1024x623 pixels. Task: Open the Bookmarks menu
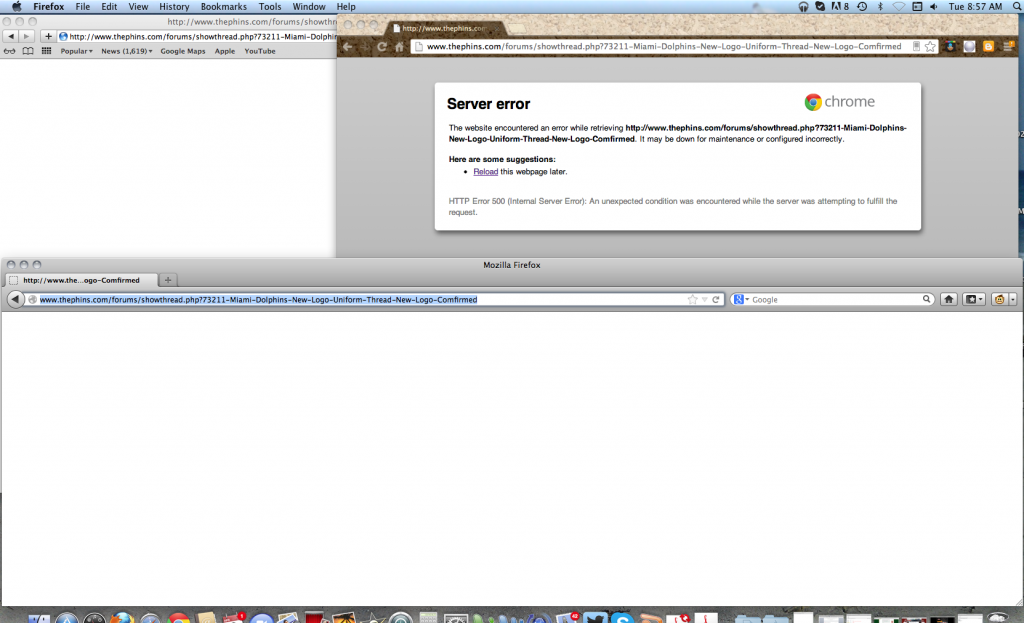point(223,7)
